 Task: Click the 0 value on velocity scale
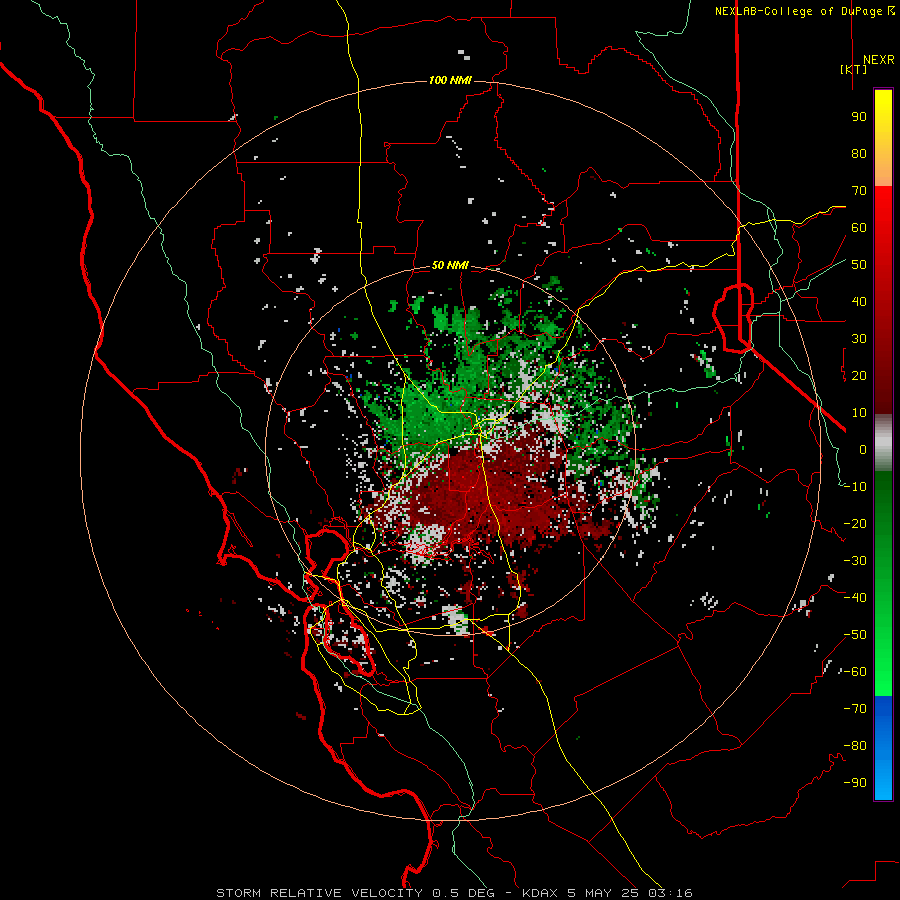coord(863,449)
